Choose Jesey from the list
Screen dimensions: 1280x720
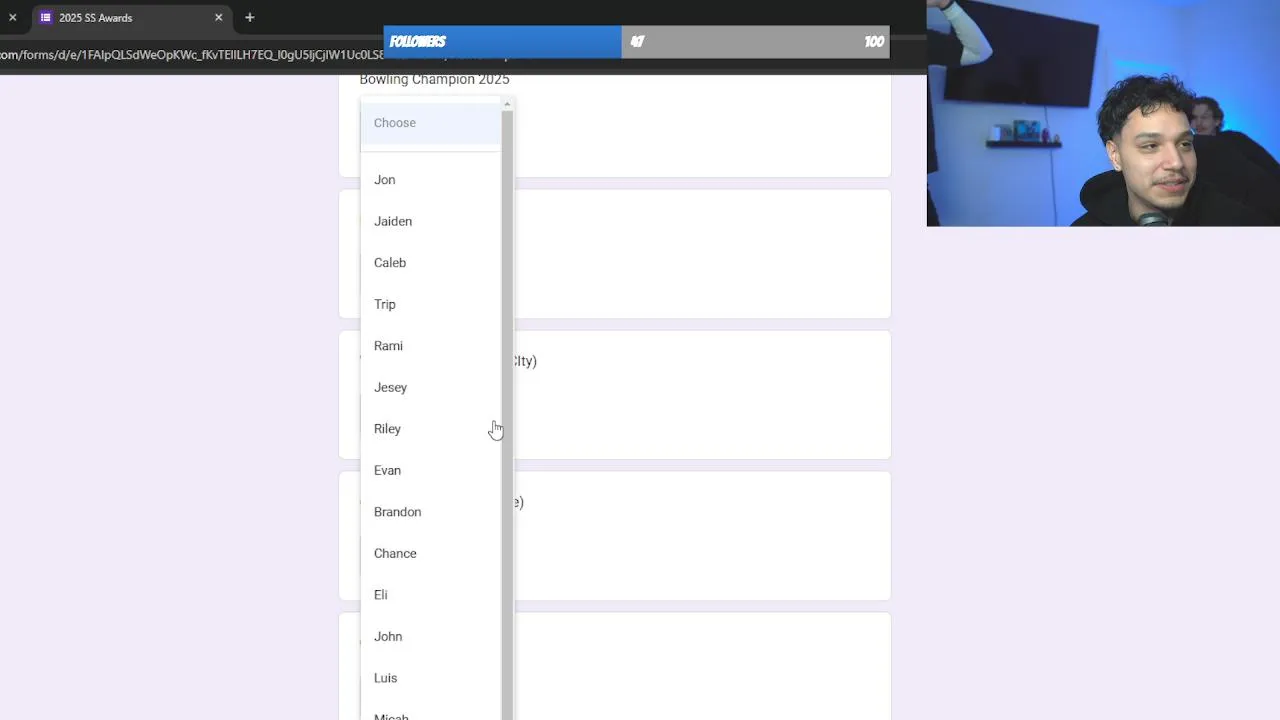click(431, 387)
